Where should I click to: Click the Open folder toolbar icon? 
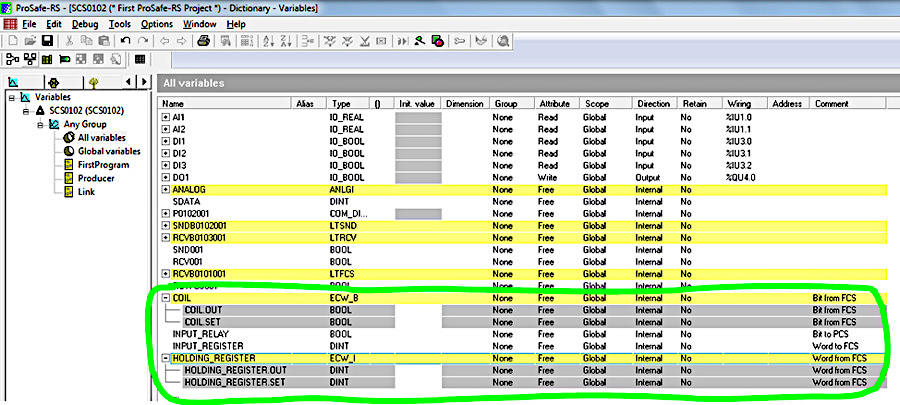[x=30, y=41]
